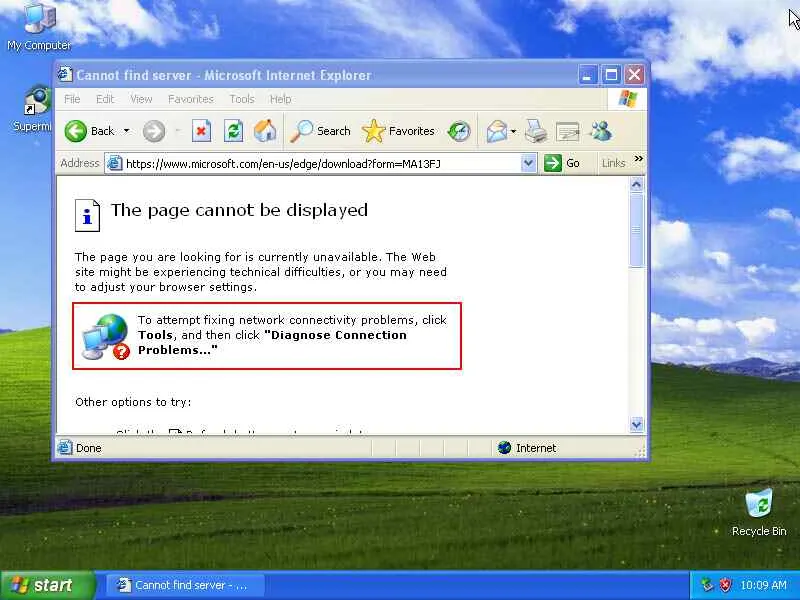This screenshot has height=600, width=800.
Task: Go to the Home page icon
Action: point(265,131)
